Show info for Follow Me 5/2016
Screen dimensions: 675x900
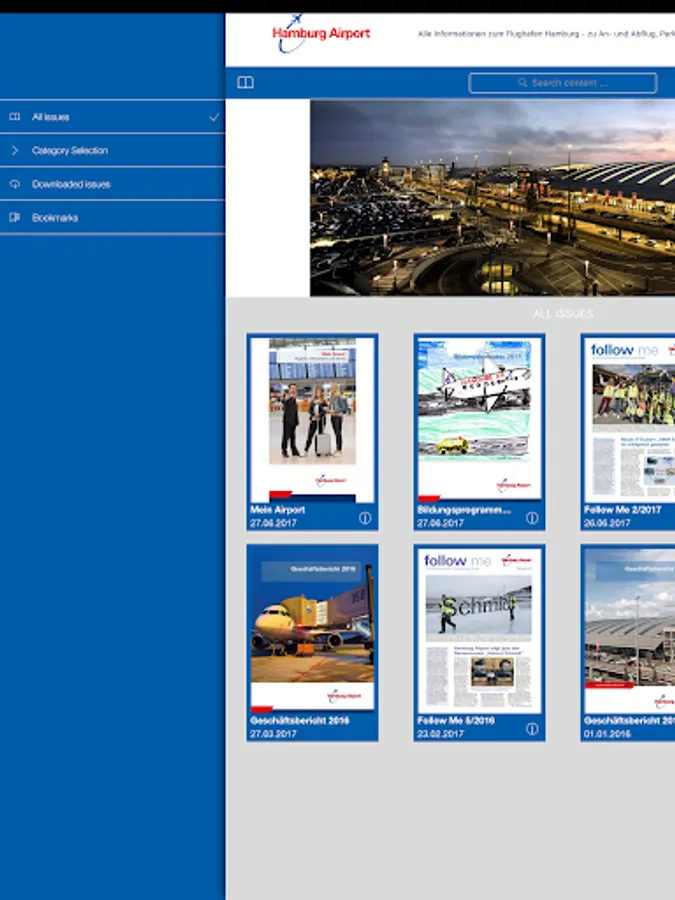click(x=532, y=728)
